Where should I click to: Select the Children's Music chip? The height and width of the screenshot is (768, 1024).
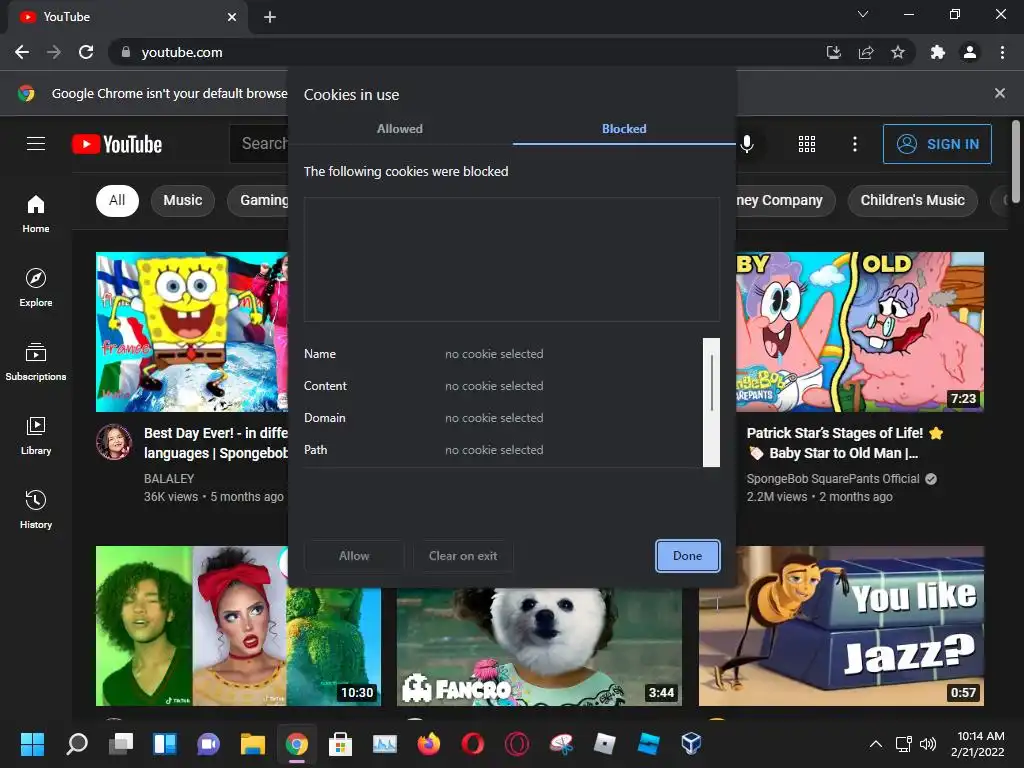pyautogui.click(x=912, y=200)
